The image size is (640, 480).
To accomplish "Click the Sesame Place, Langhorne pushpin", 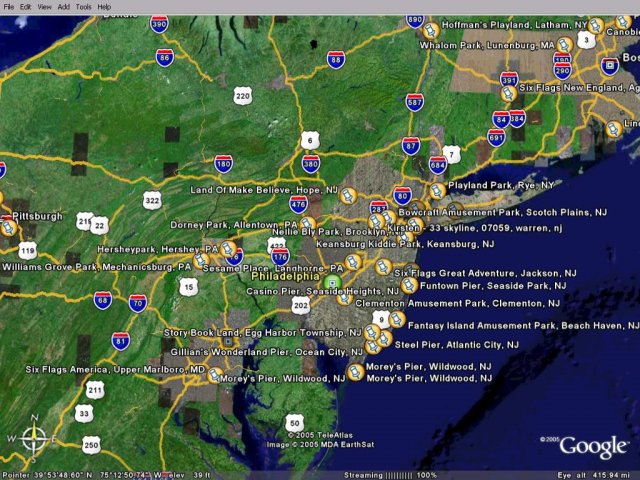I will 353,262.
